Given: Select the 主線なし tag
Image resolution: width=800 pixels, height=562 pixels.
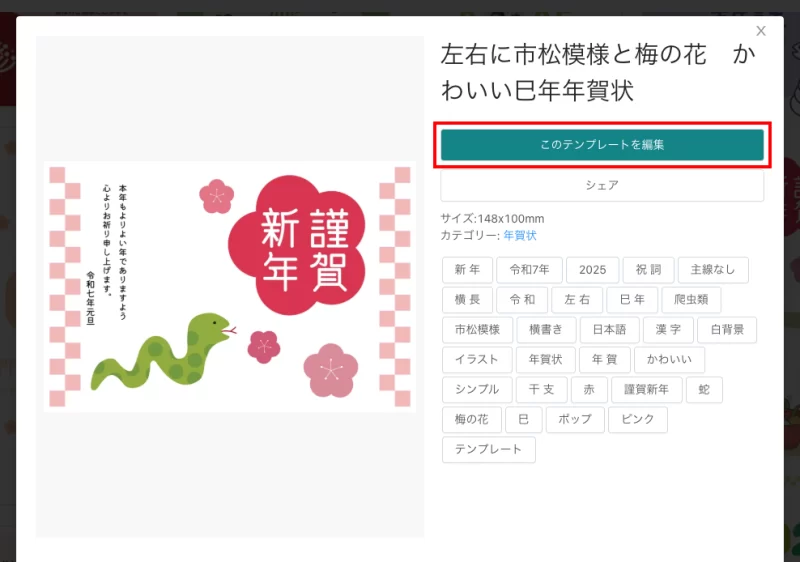Looking at the screenshot, I should (x=712, y=270).
